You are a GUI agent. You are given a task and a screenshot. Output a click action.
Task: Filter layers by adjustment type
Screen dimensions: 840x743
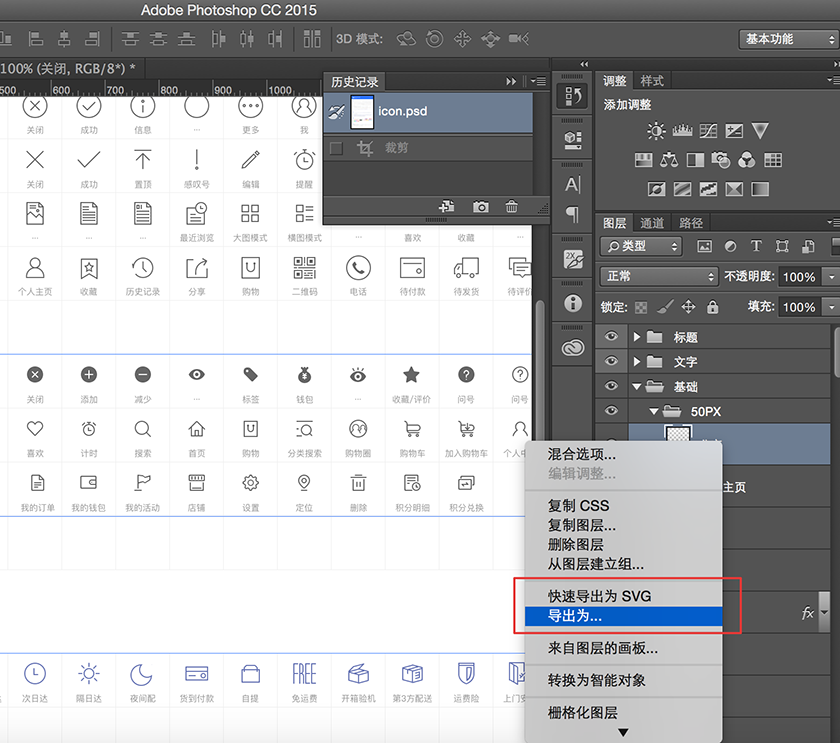tap(730, 246)
